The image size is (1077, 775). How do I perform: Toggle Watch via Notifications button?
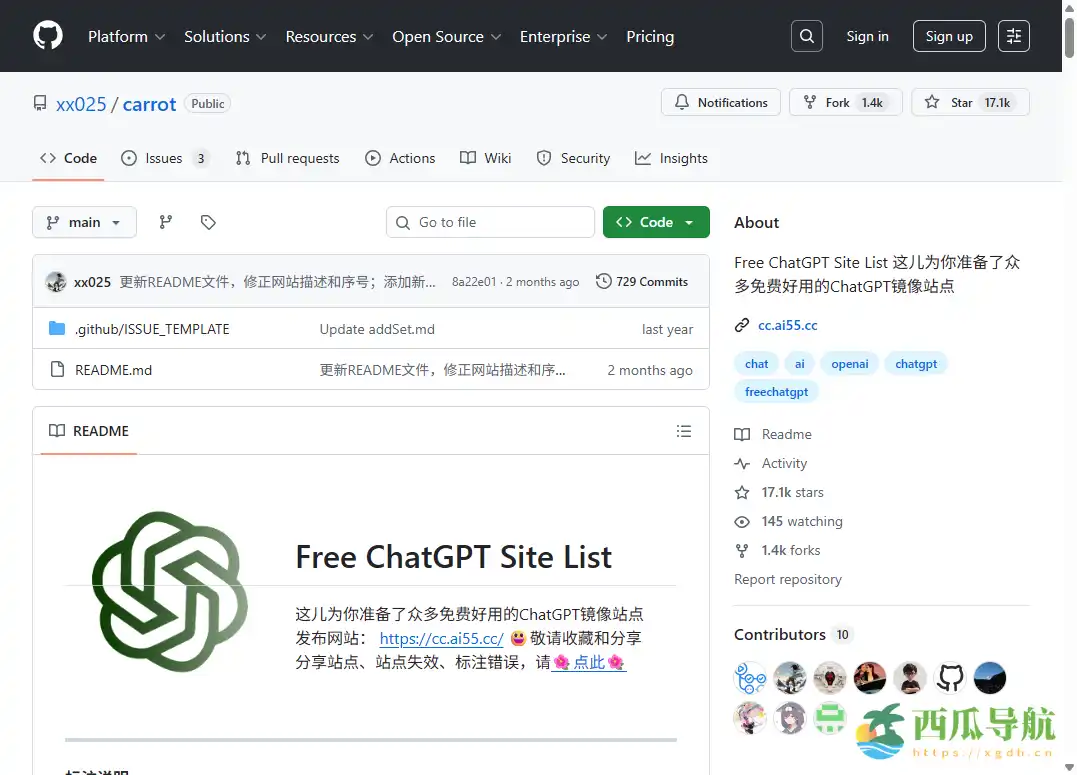720,102
